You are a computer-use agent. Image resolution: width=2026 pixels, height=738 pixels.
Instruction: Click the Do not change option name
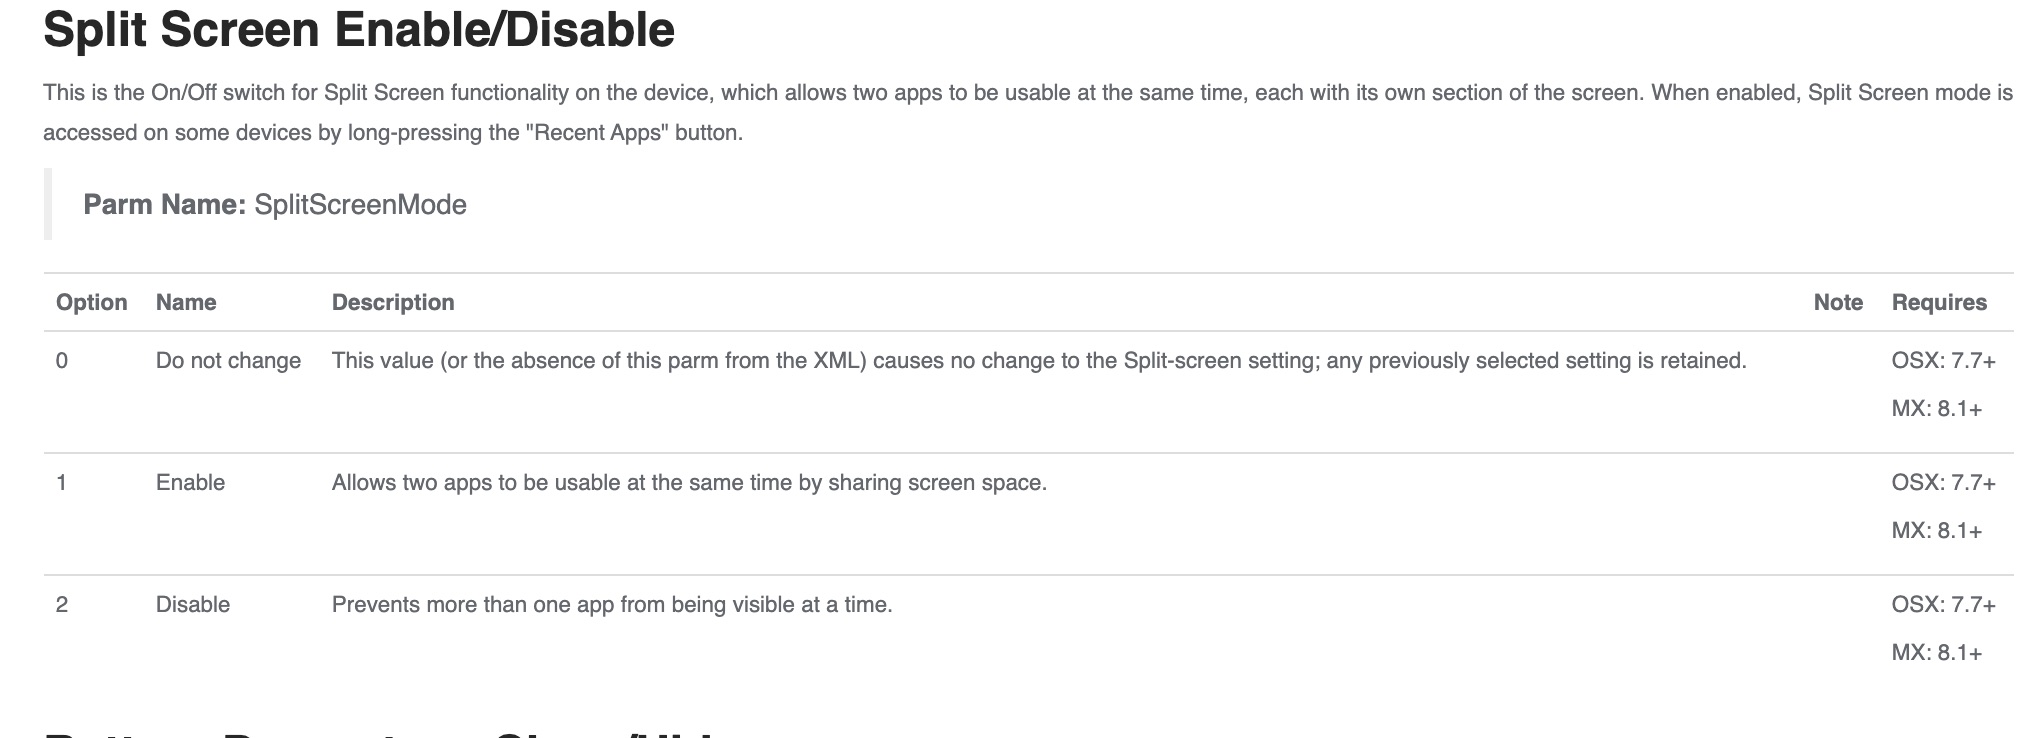(x=228, y=361)
